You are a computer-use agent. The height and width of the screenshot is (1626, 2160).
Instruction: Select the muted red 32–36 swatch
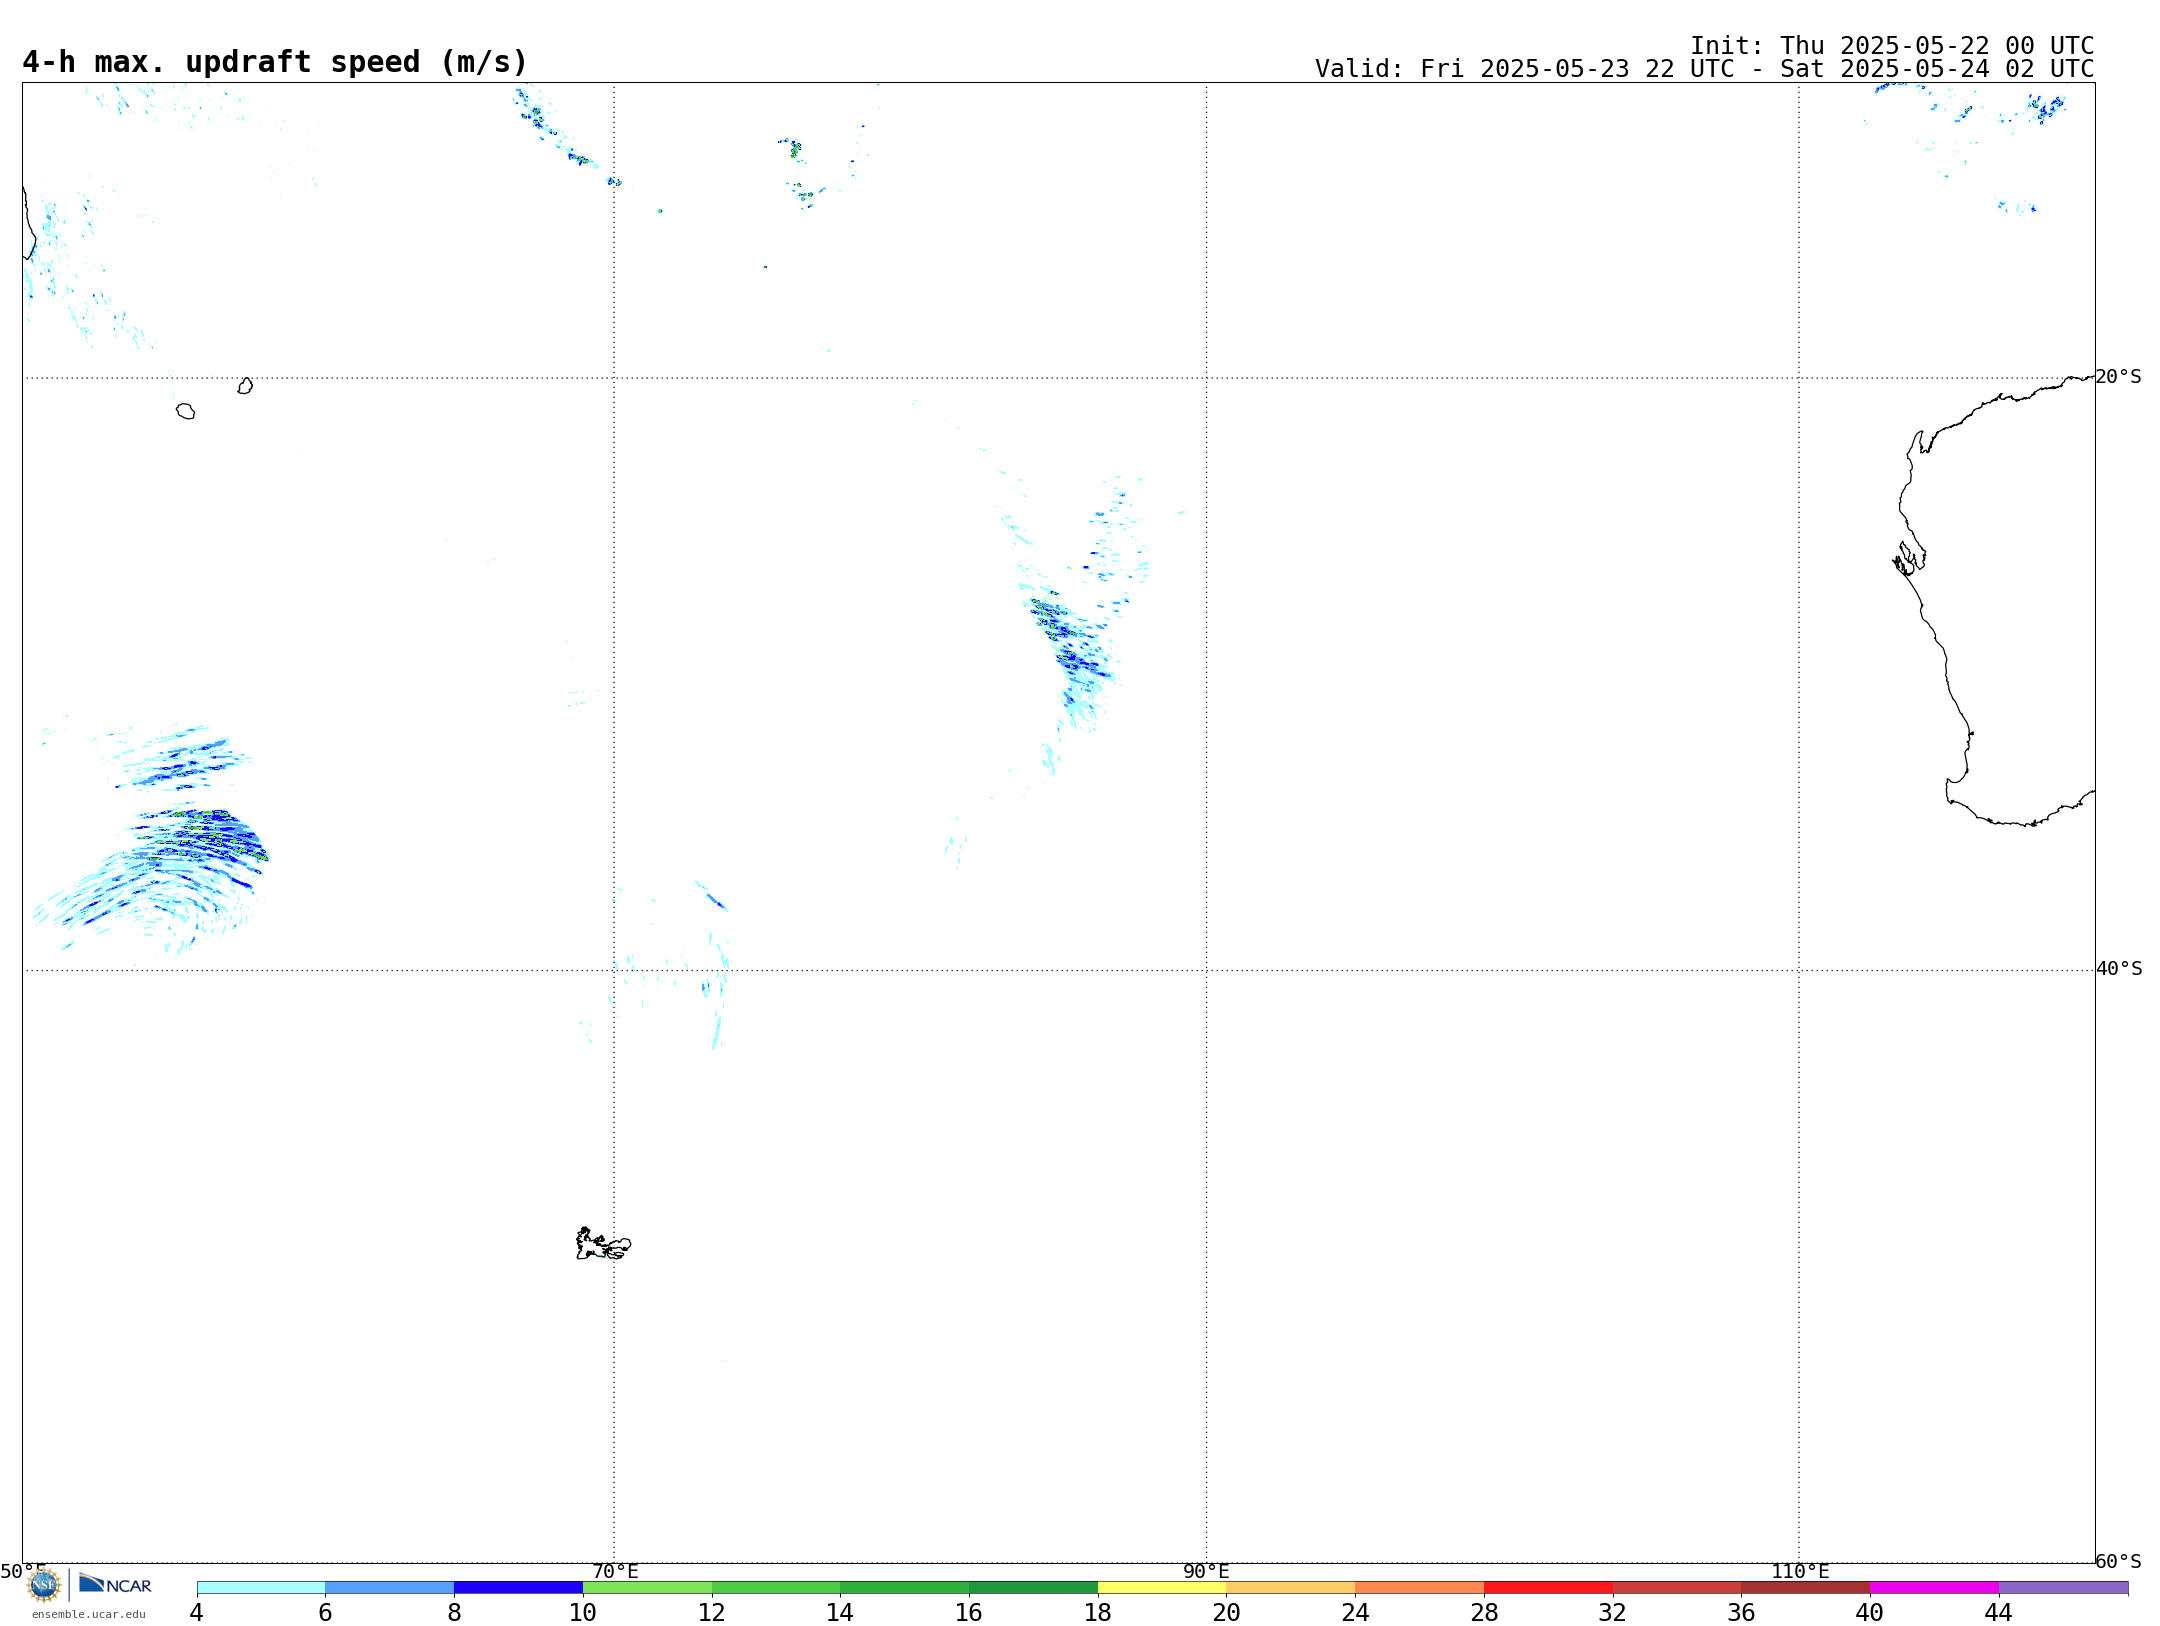1677,1588
